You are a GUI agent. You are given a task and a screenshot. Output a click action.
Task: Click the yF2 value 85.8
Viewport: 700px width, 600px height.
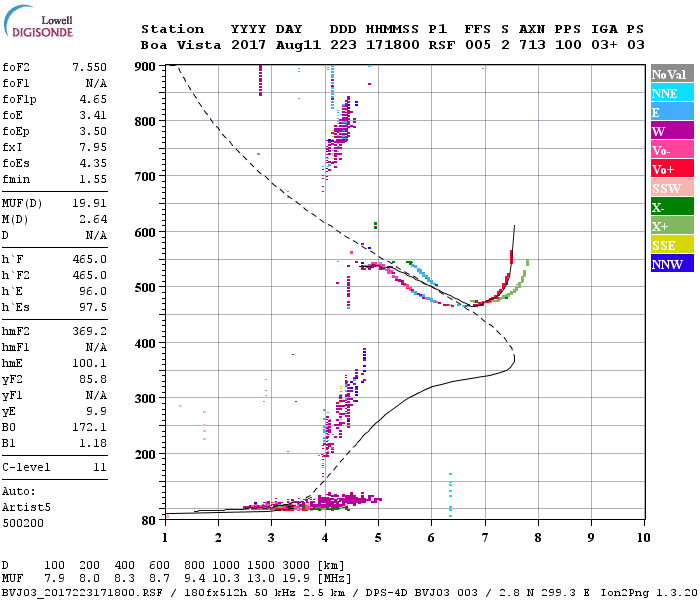[x=93, y=379]
